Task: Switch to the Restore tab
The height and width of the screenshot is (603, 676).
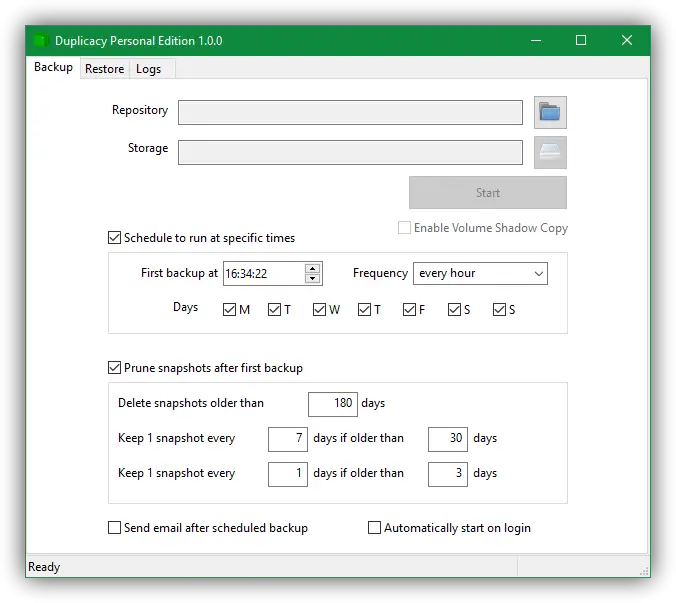Action: (104, 69)
